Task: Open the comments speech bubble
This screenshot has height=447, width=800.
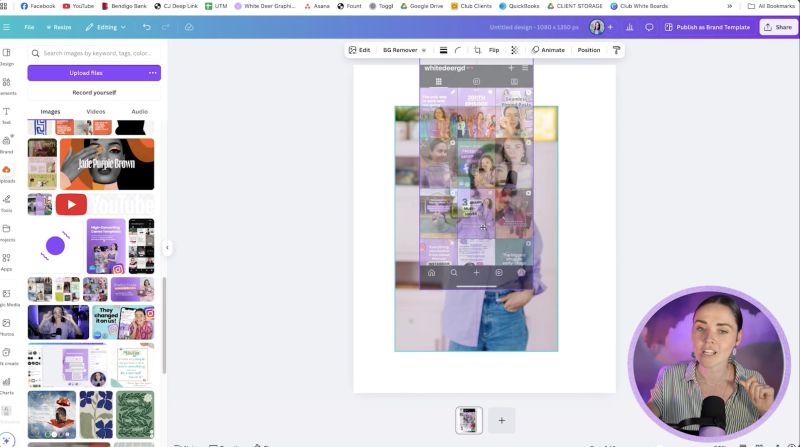Action: [649, 27]
